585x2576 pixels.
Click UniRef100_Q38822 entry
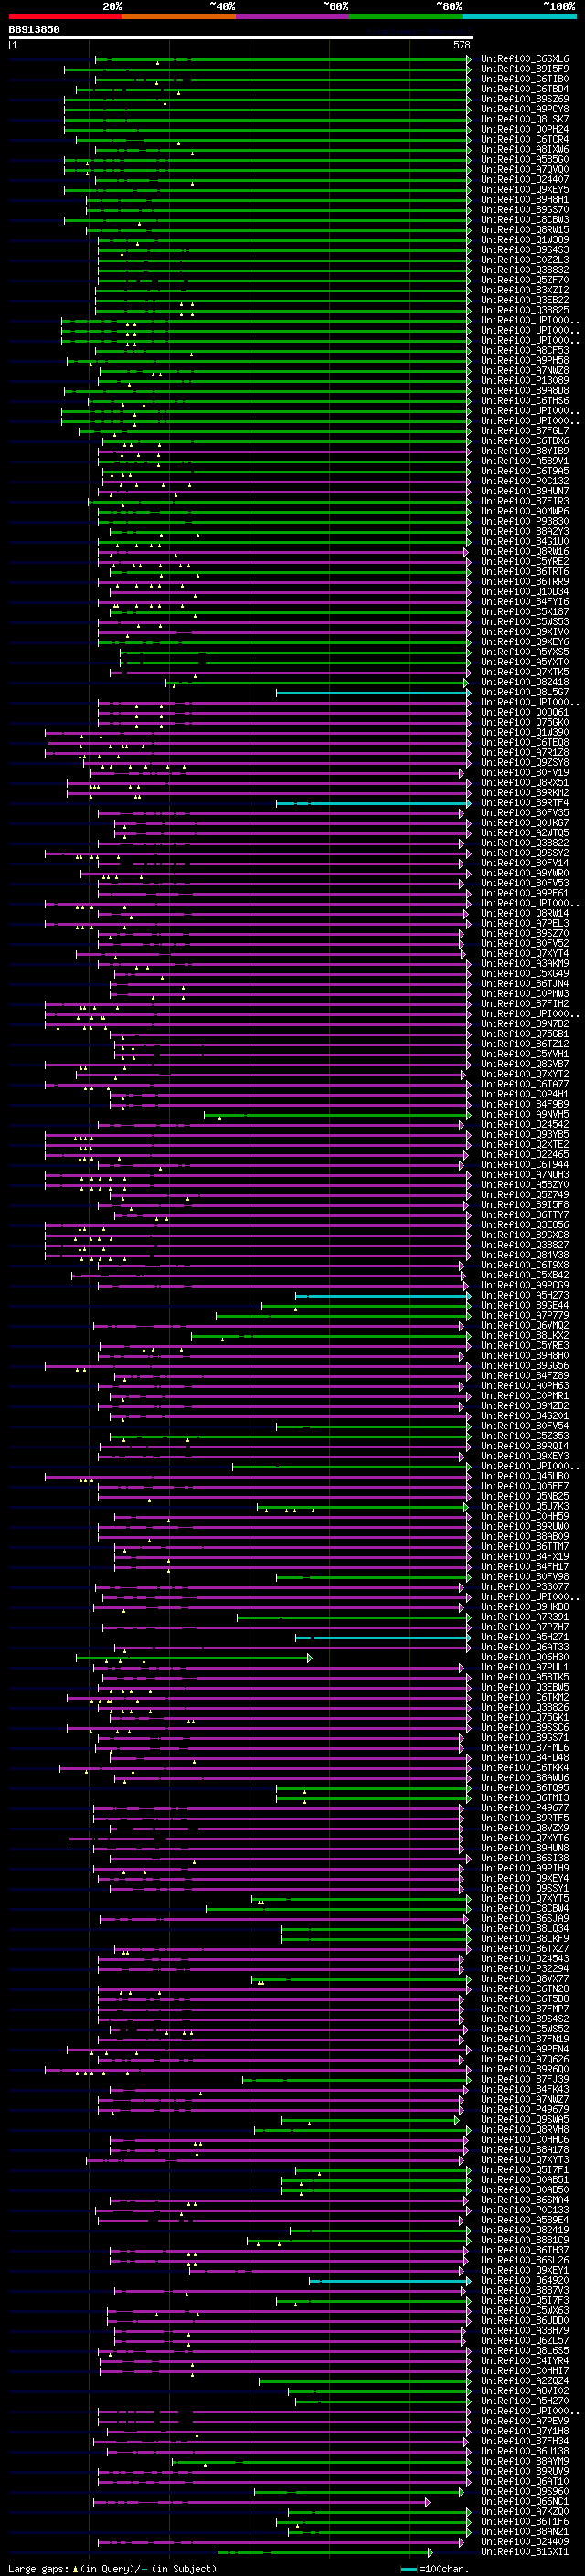tap(525, 843)
